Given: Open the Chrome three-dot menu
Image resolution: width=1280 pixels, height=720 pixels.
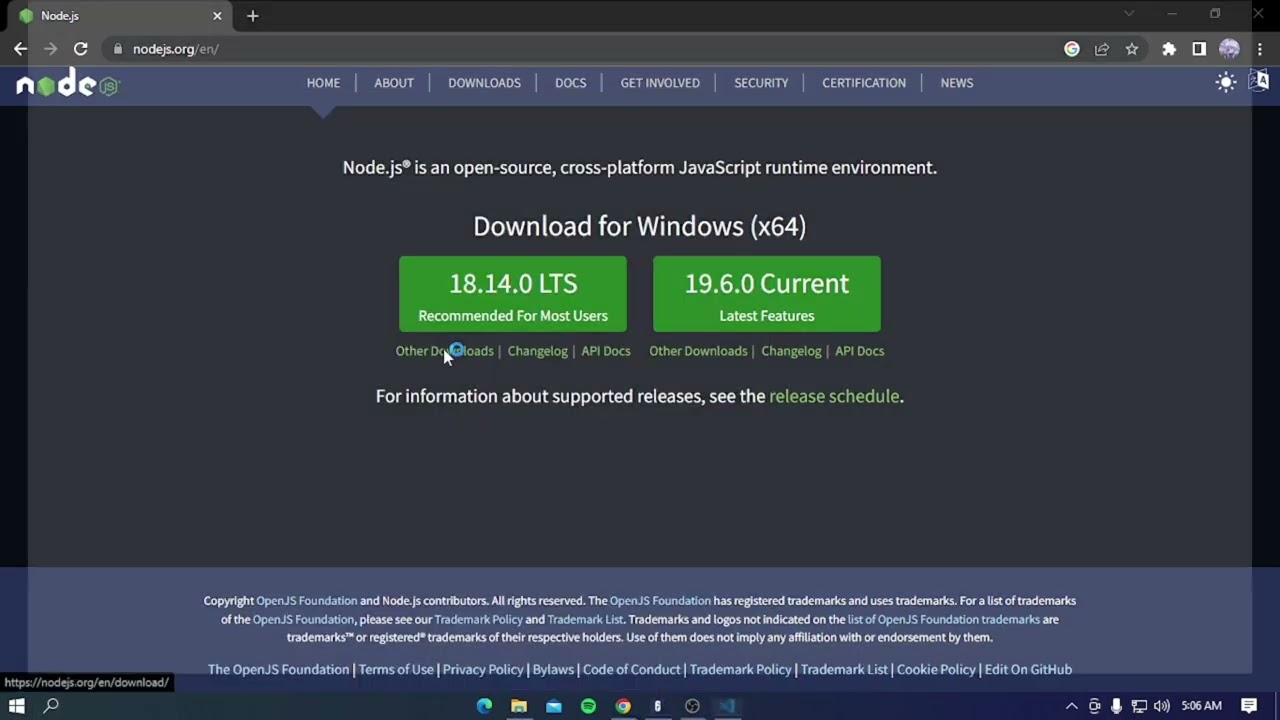Looking at the screenshot, I should 1259,49.
